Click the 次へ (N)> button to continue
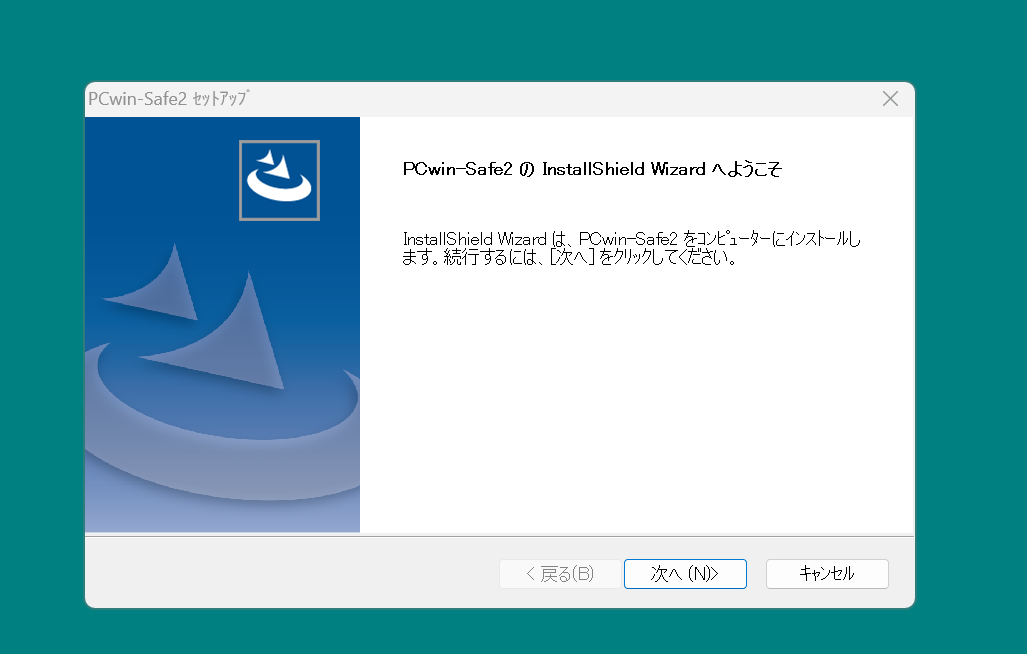This screenshot has width=1027, height=654. coord(685,573)
